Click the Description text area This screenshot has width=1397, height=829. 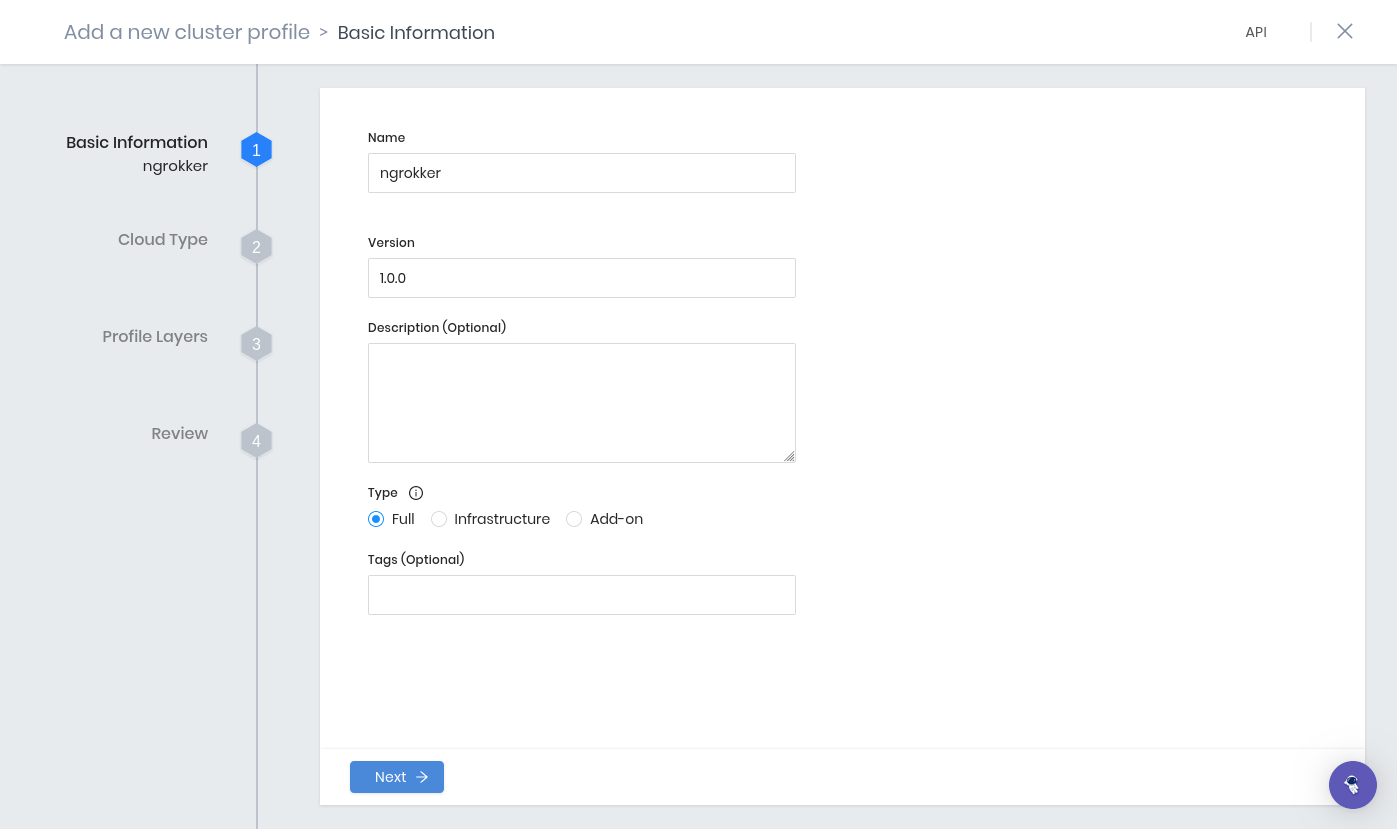[581, 400]
